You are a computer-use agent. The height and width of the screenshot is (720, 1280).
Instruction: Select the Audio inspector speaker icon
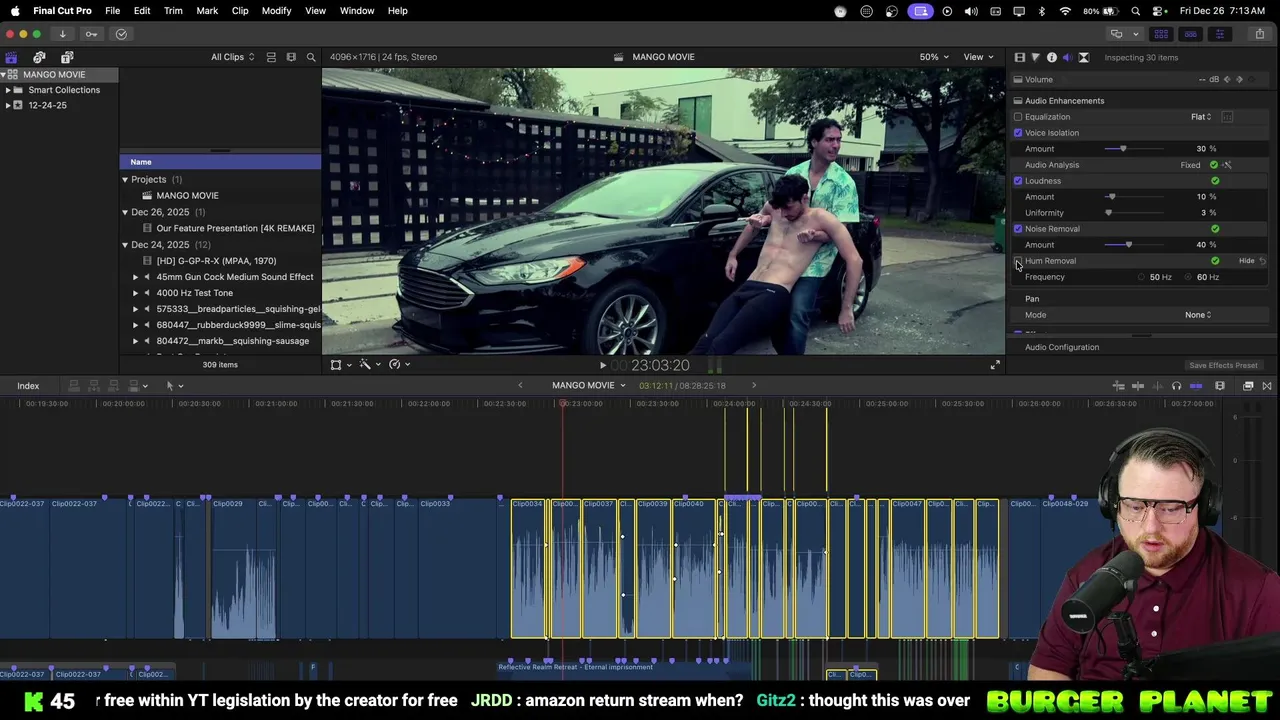click(1067, 57)
